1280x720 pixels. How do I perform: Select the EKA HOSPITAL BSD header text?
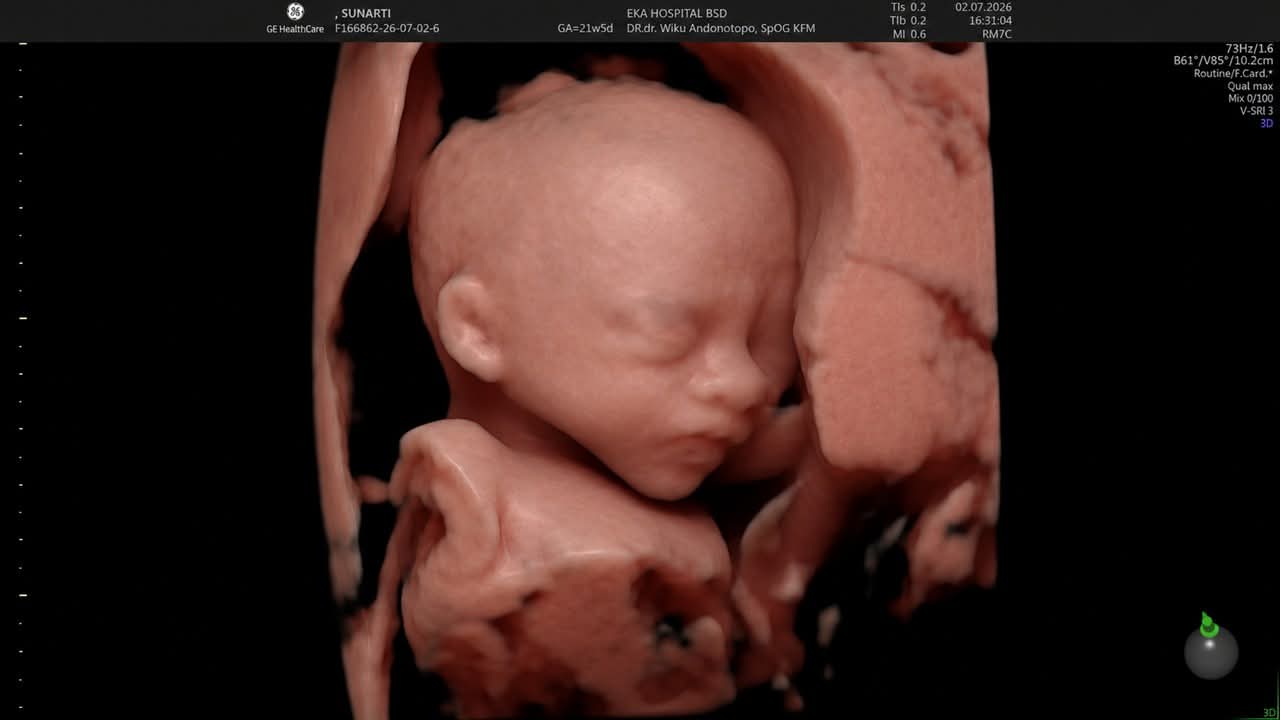[x=676, y=14]
